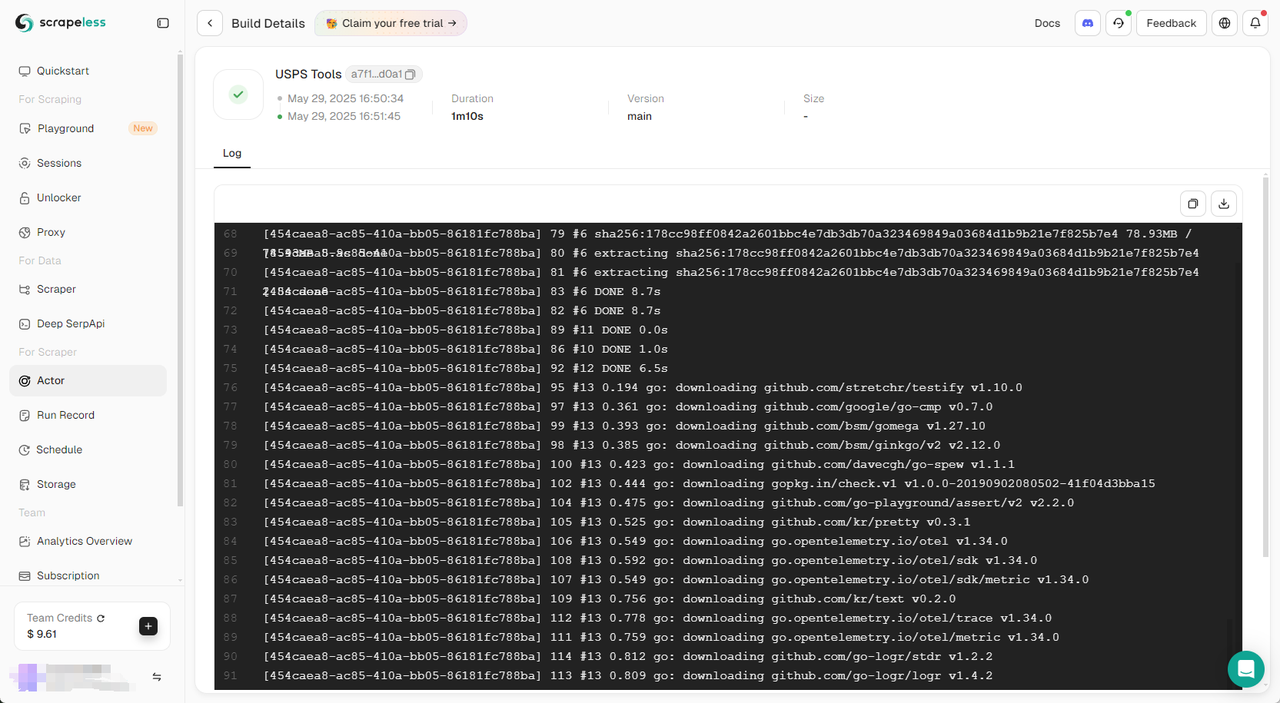Add team credits with plus button

pos(148,626)
